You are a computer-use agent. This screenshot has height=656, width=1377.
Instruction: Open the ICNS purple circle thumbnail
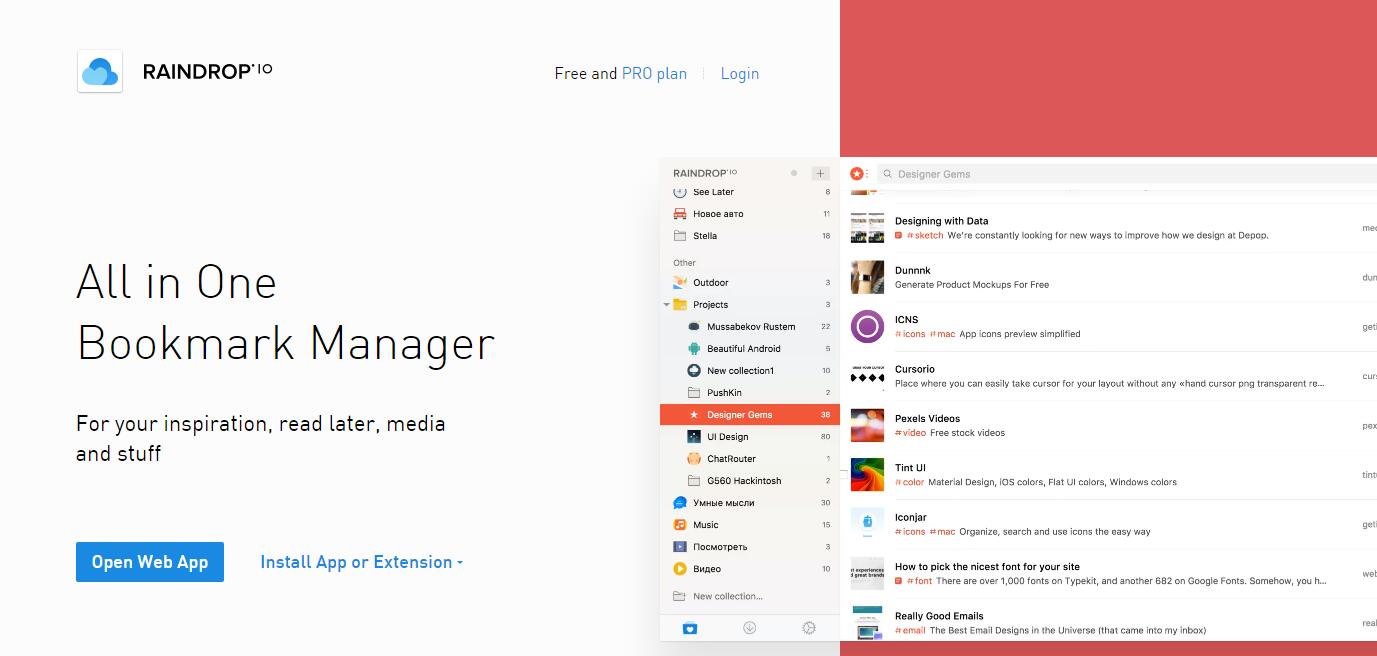coord(867,326)
